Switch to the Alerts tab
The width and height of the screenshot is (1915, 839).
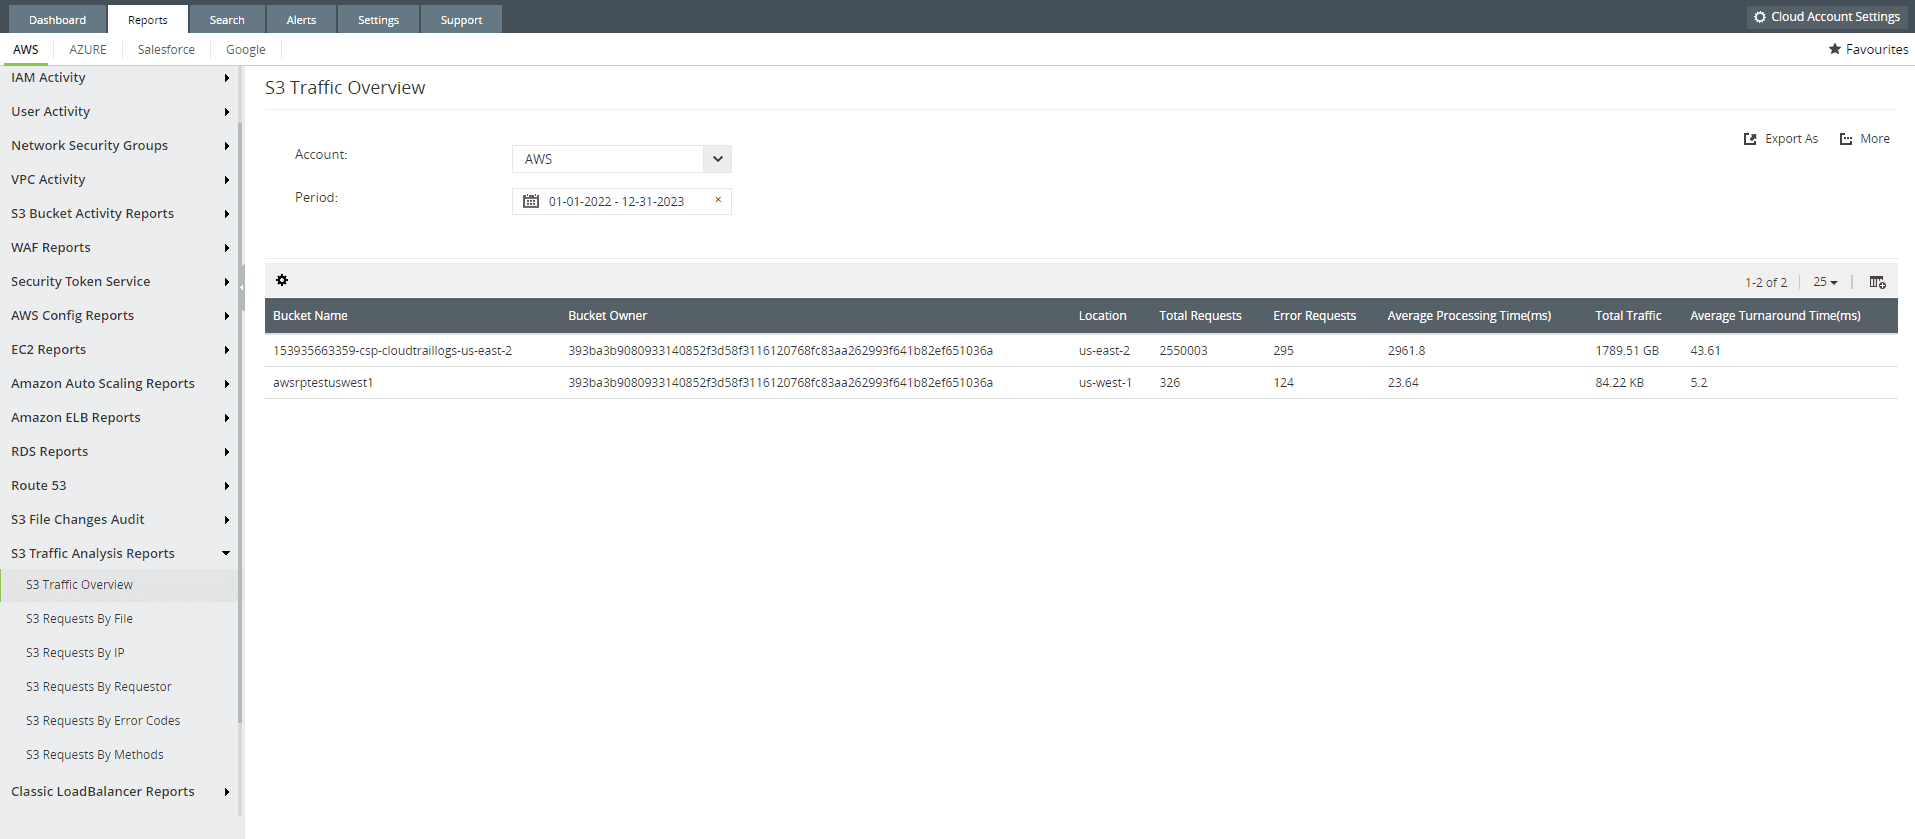click(301, 20)
